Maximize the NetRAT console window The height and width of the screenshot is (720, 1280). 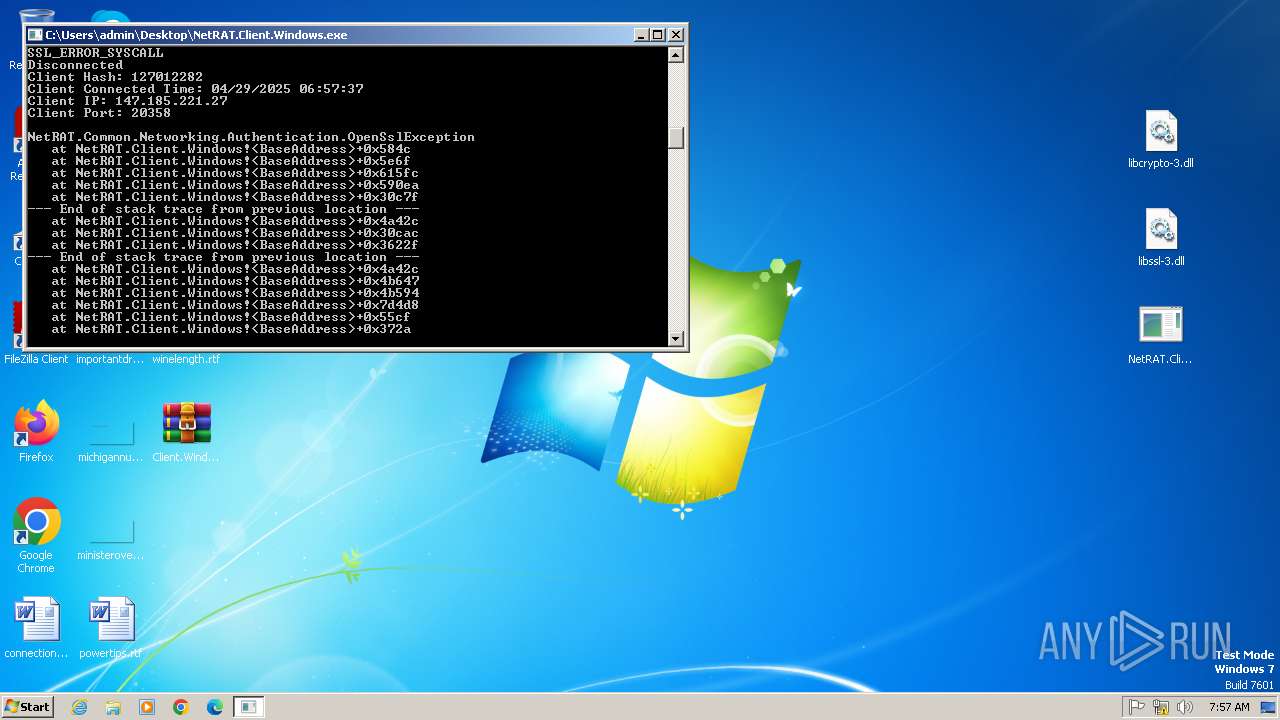(658, 34)
